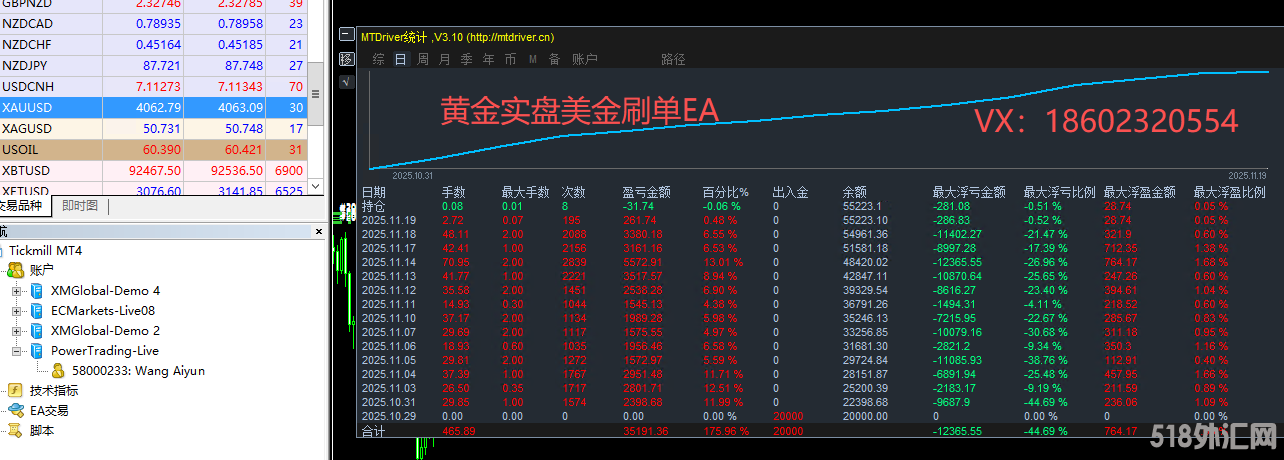Screen dimensions: 1284x460
Task: Select the NZDJPY symbol row
Action: tap(154, 65)
